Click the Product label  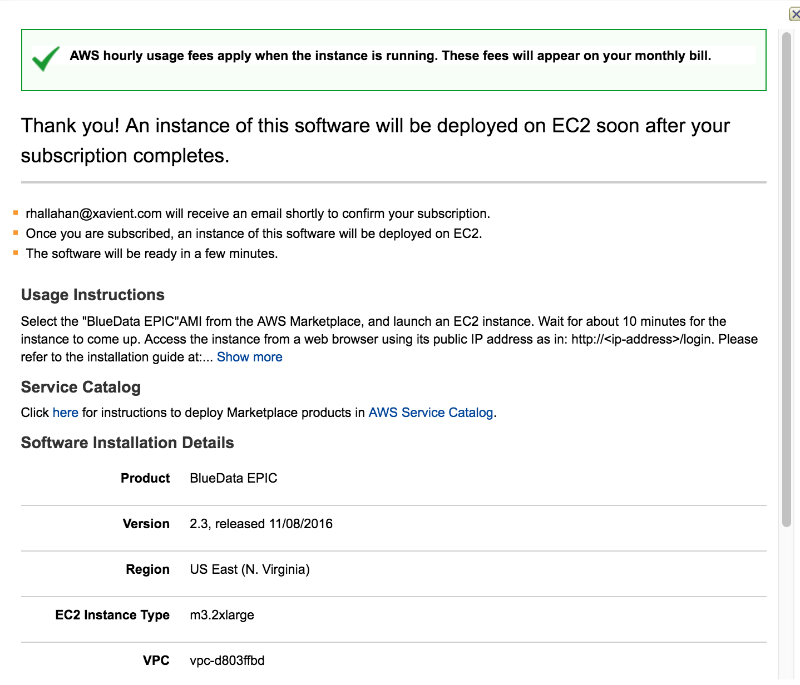pos(145,478)
